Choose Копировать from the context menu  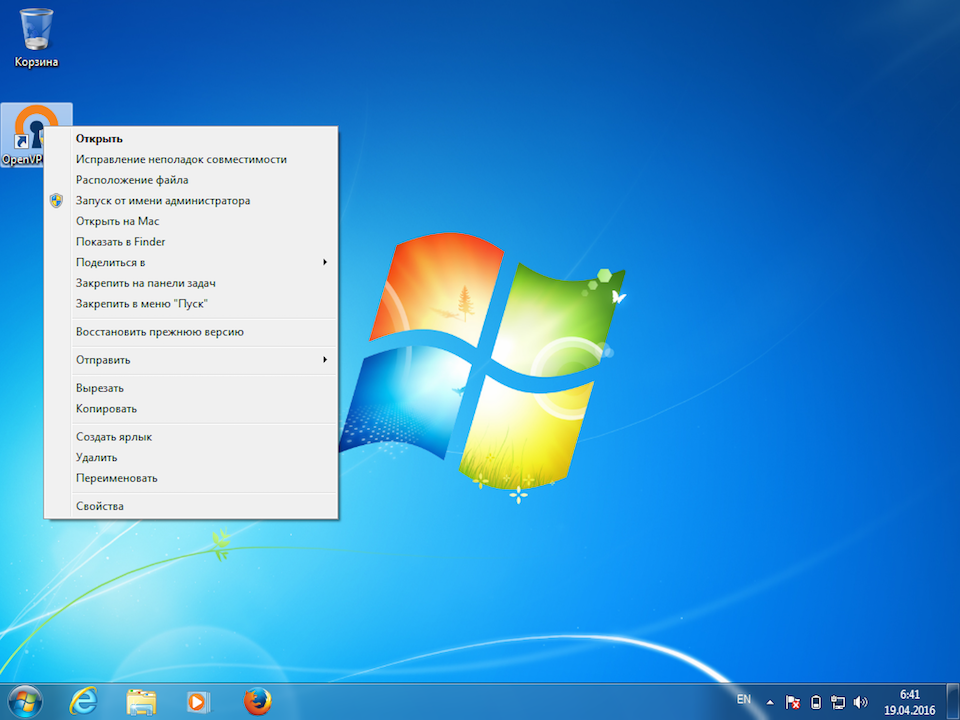click(191, 409)
